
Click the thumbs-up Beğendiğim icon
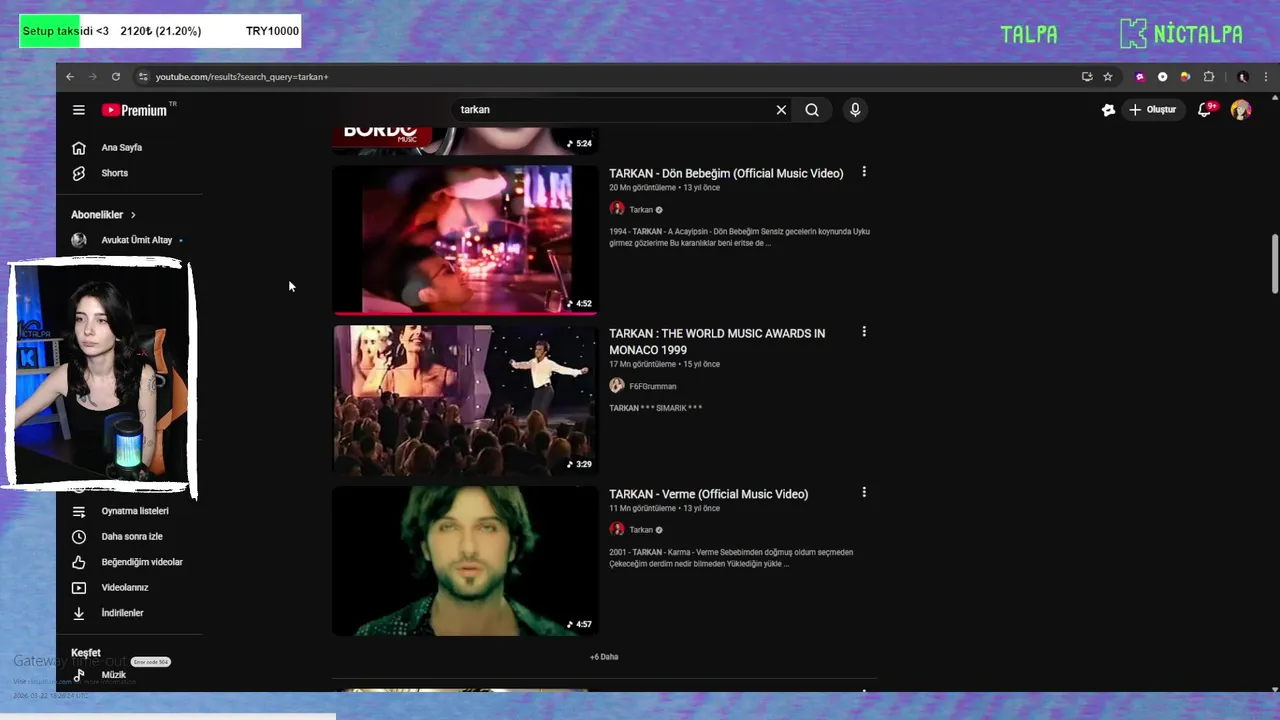click(79, 562)
